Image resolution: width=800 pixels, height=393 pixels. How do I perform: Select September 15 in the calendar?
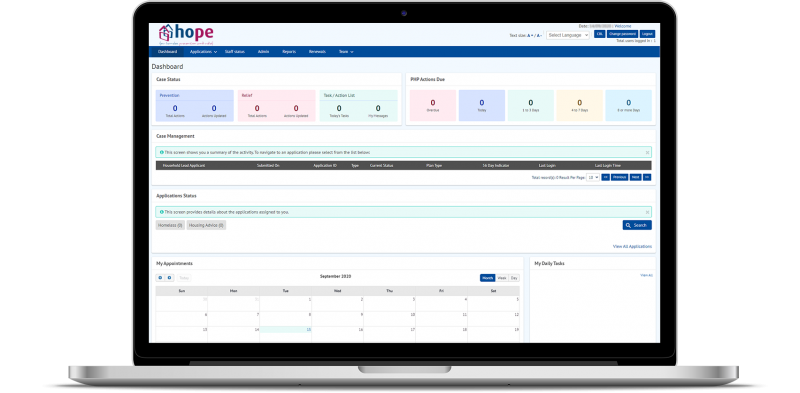(285, 334)
